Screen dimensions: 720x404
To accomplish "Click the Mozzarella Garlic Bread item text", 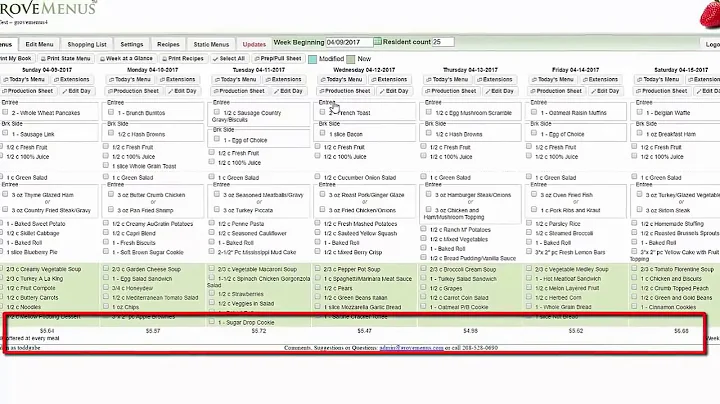I will point(363,307).
